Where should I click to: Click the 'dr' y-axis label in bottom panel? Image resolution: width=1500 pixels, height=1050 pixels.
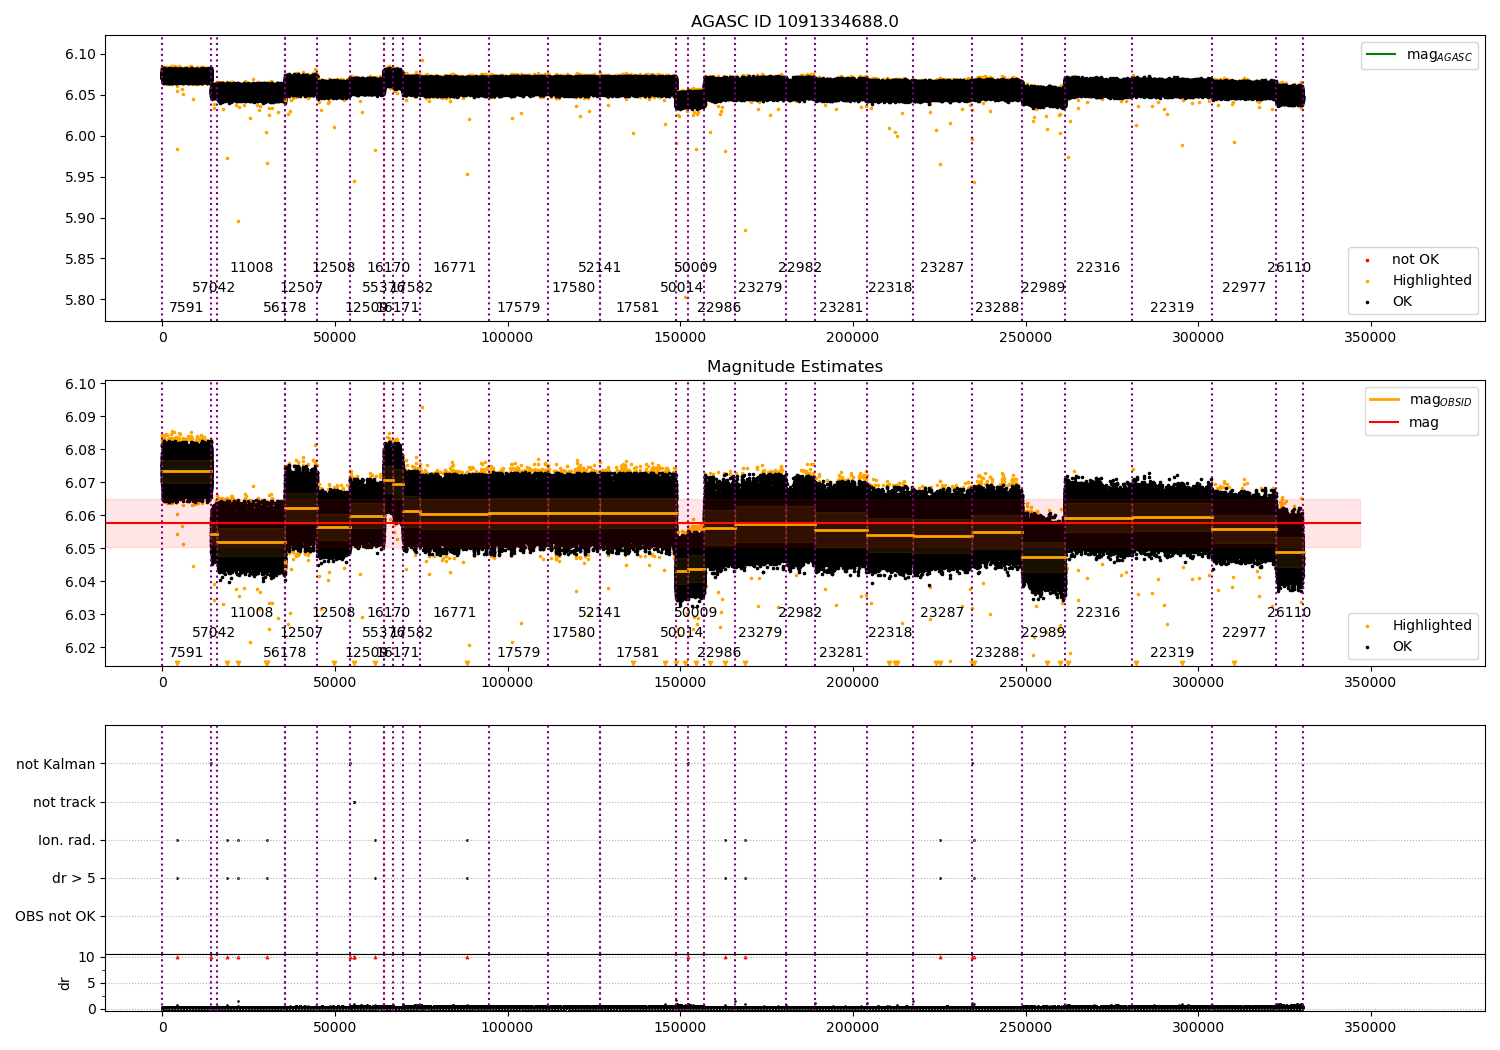pyautogui.click(x=65, y=983)
